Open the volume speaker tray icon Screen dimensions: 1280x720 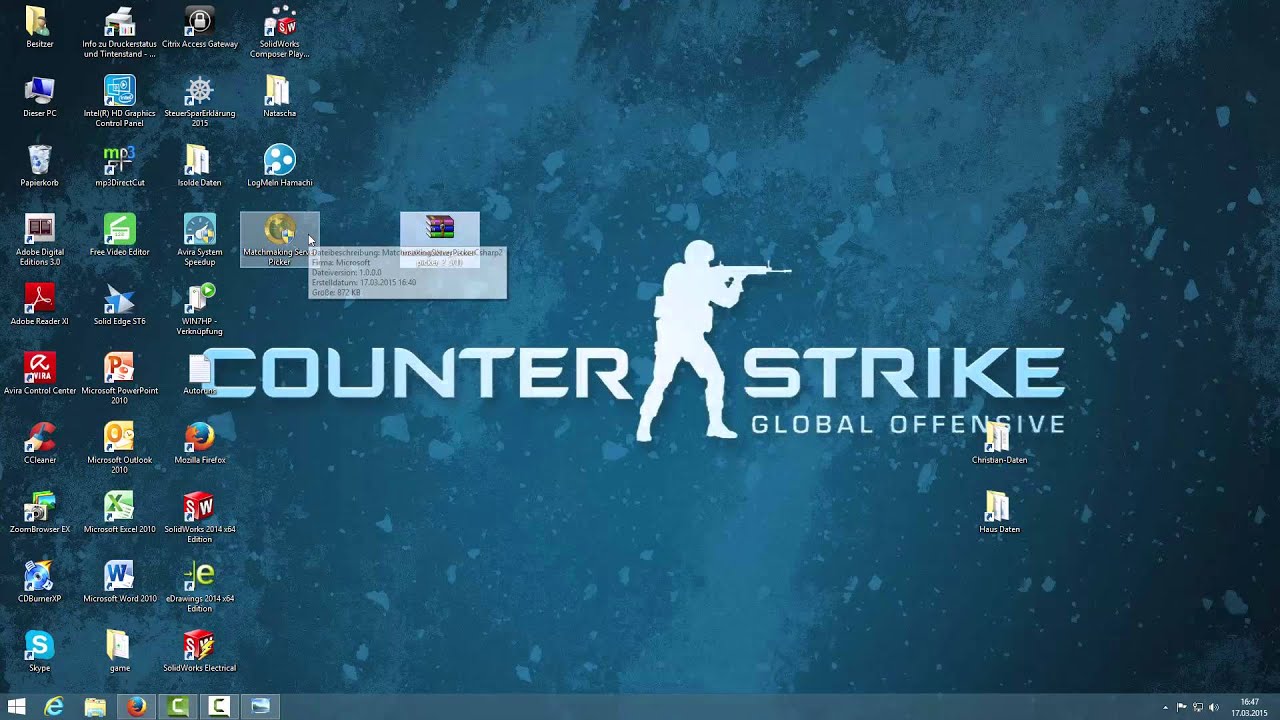(1214, 708)
